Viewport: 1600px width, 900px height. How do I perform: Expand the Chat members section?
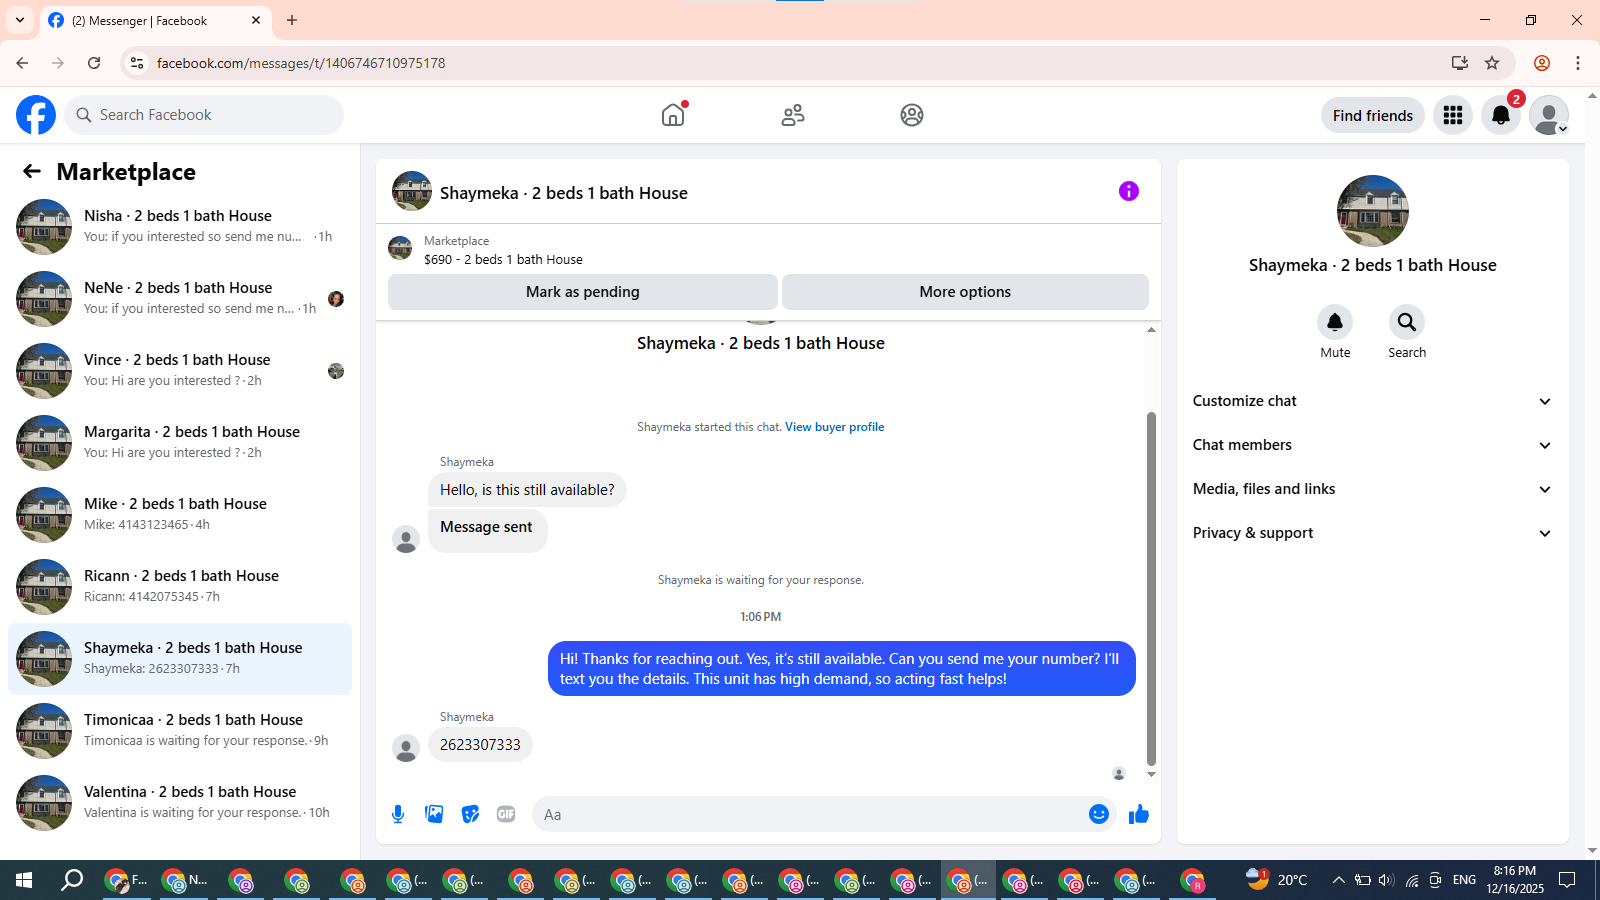[x=1372, y=445]
